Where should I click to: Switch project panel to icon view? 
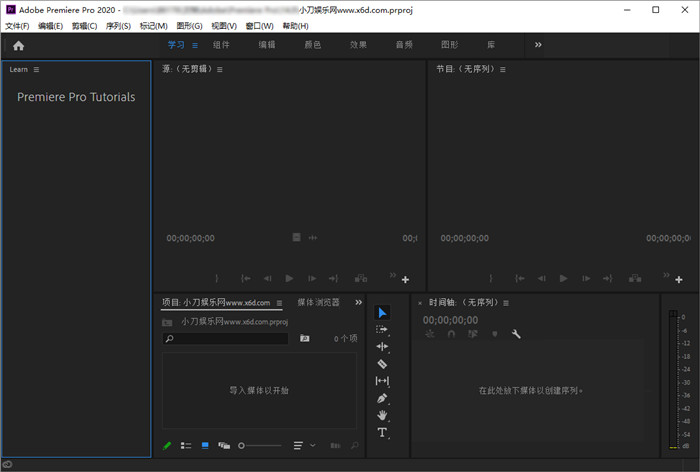(205, 445)
